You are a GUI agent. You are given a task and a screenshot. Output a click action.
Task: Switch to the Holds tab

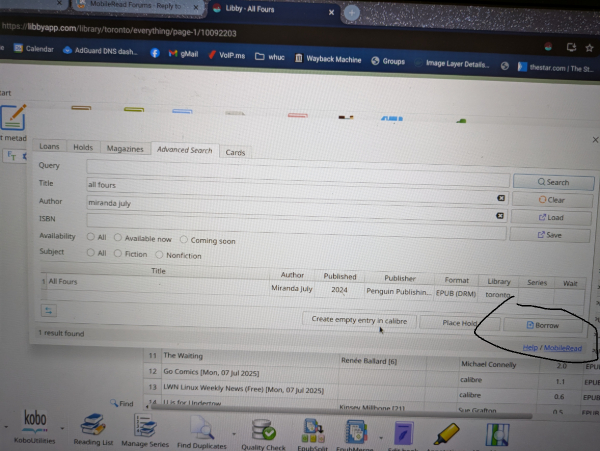point(83,147)
